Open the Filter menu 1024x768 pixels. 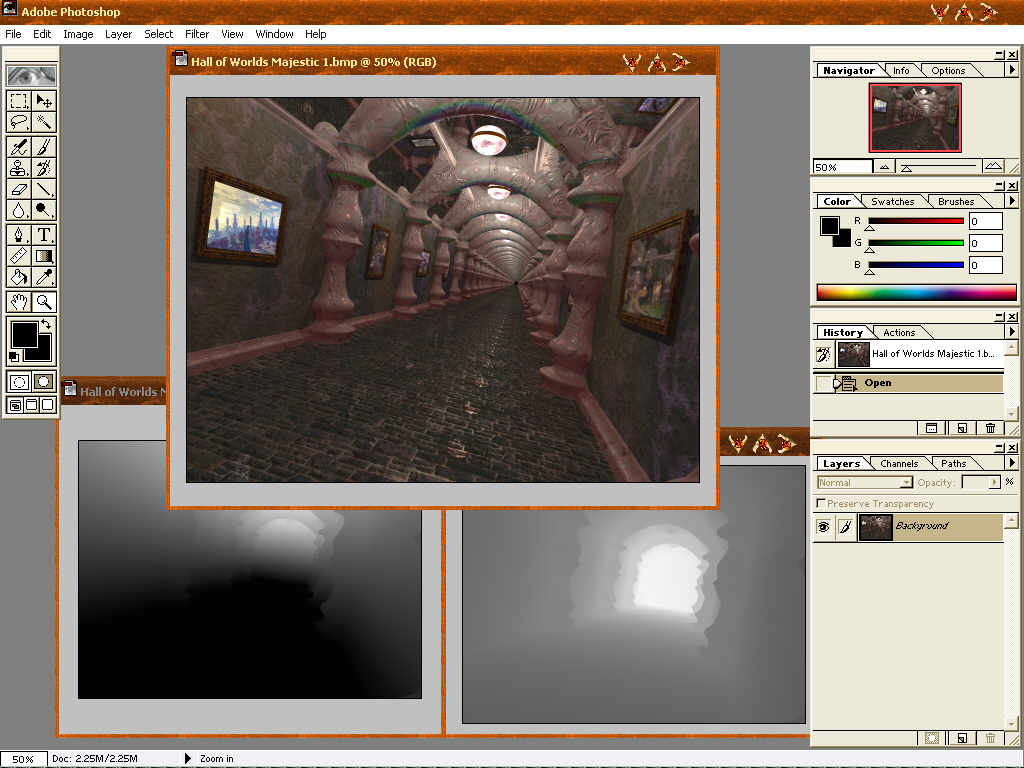pos(197,34)
